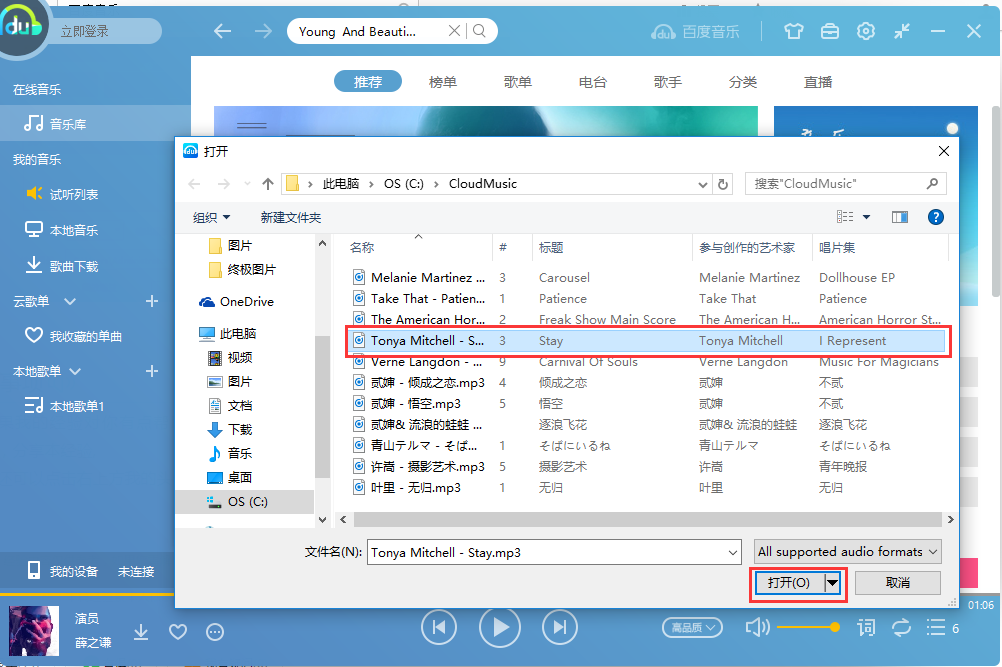This screenshot has width=1002, height=667.
Task: Show lyrics with the 词 icon
Action: [866, 627]
